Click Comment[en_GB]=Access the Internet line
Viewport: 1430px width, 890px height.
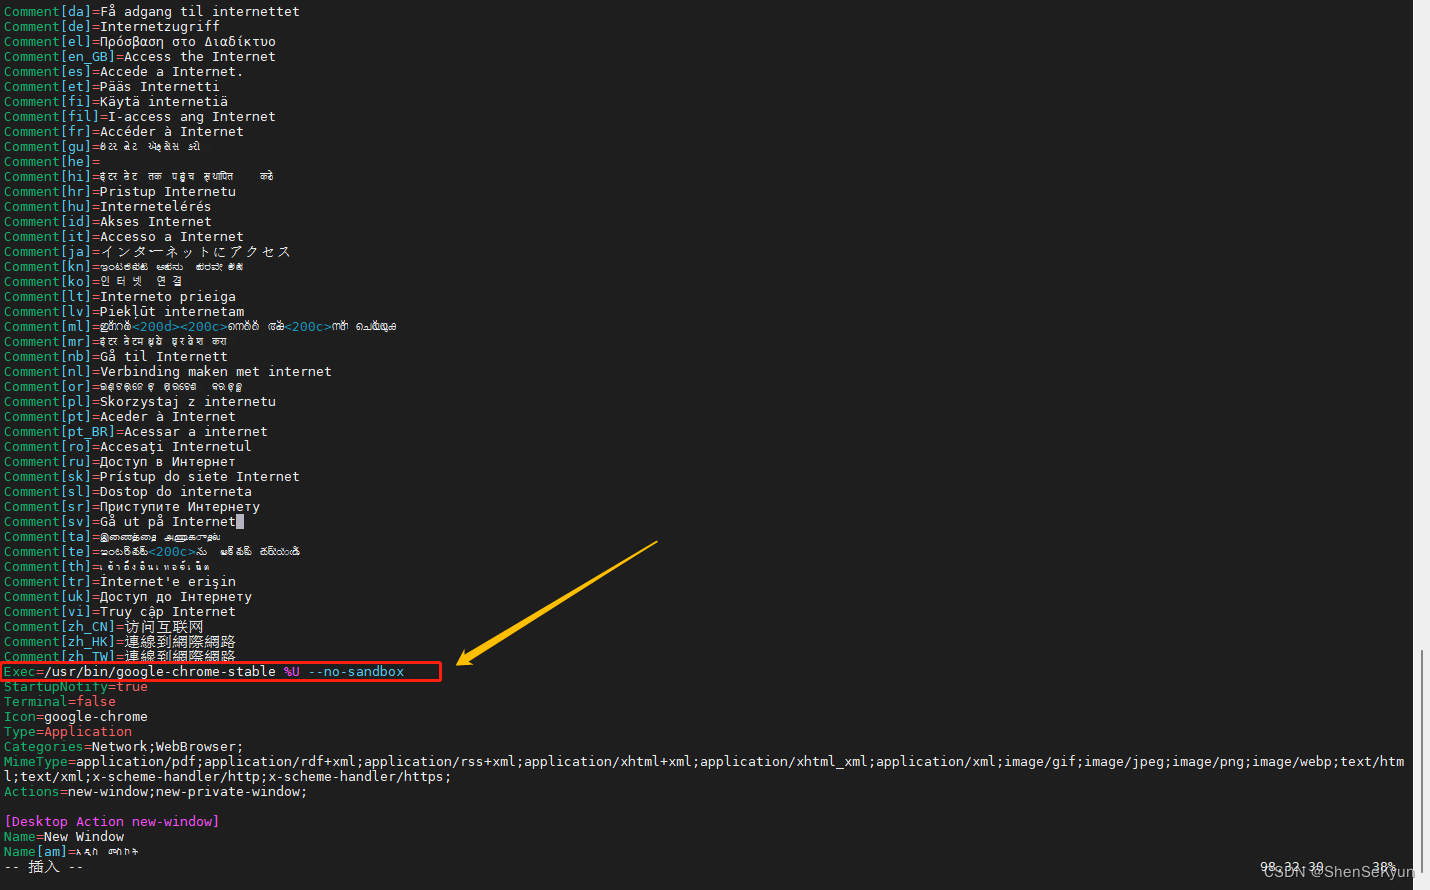click(x=139, y=57)
